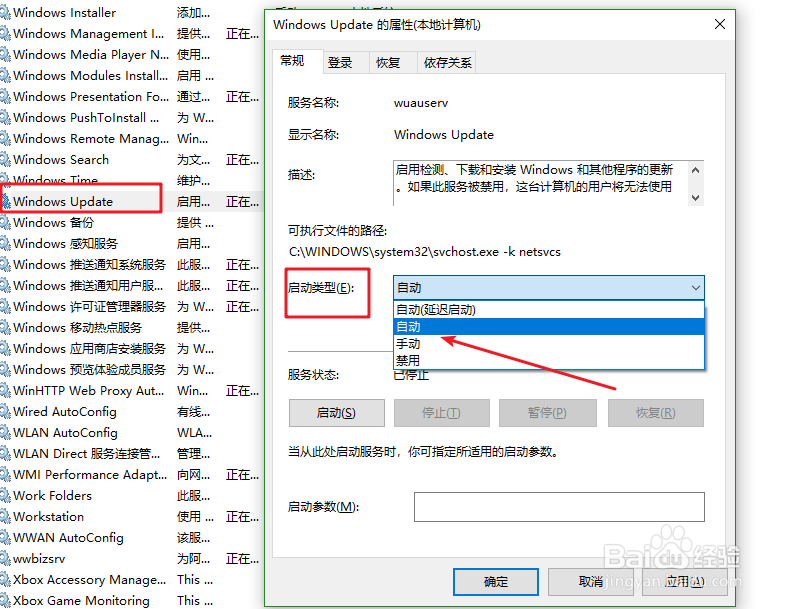787x609 pixels.
Task: Click gear icon beside Windows Media Player N...
Action: point(6,55)
